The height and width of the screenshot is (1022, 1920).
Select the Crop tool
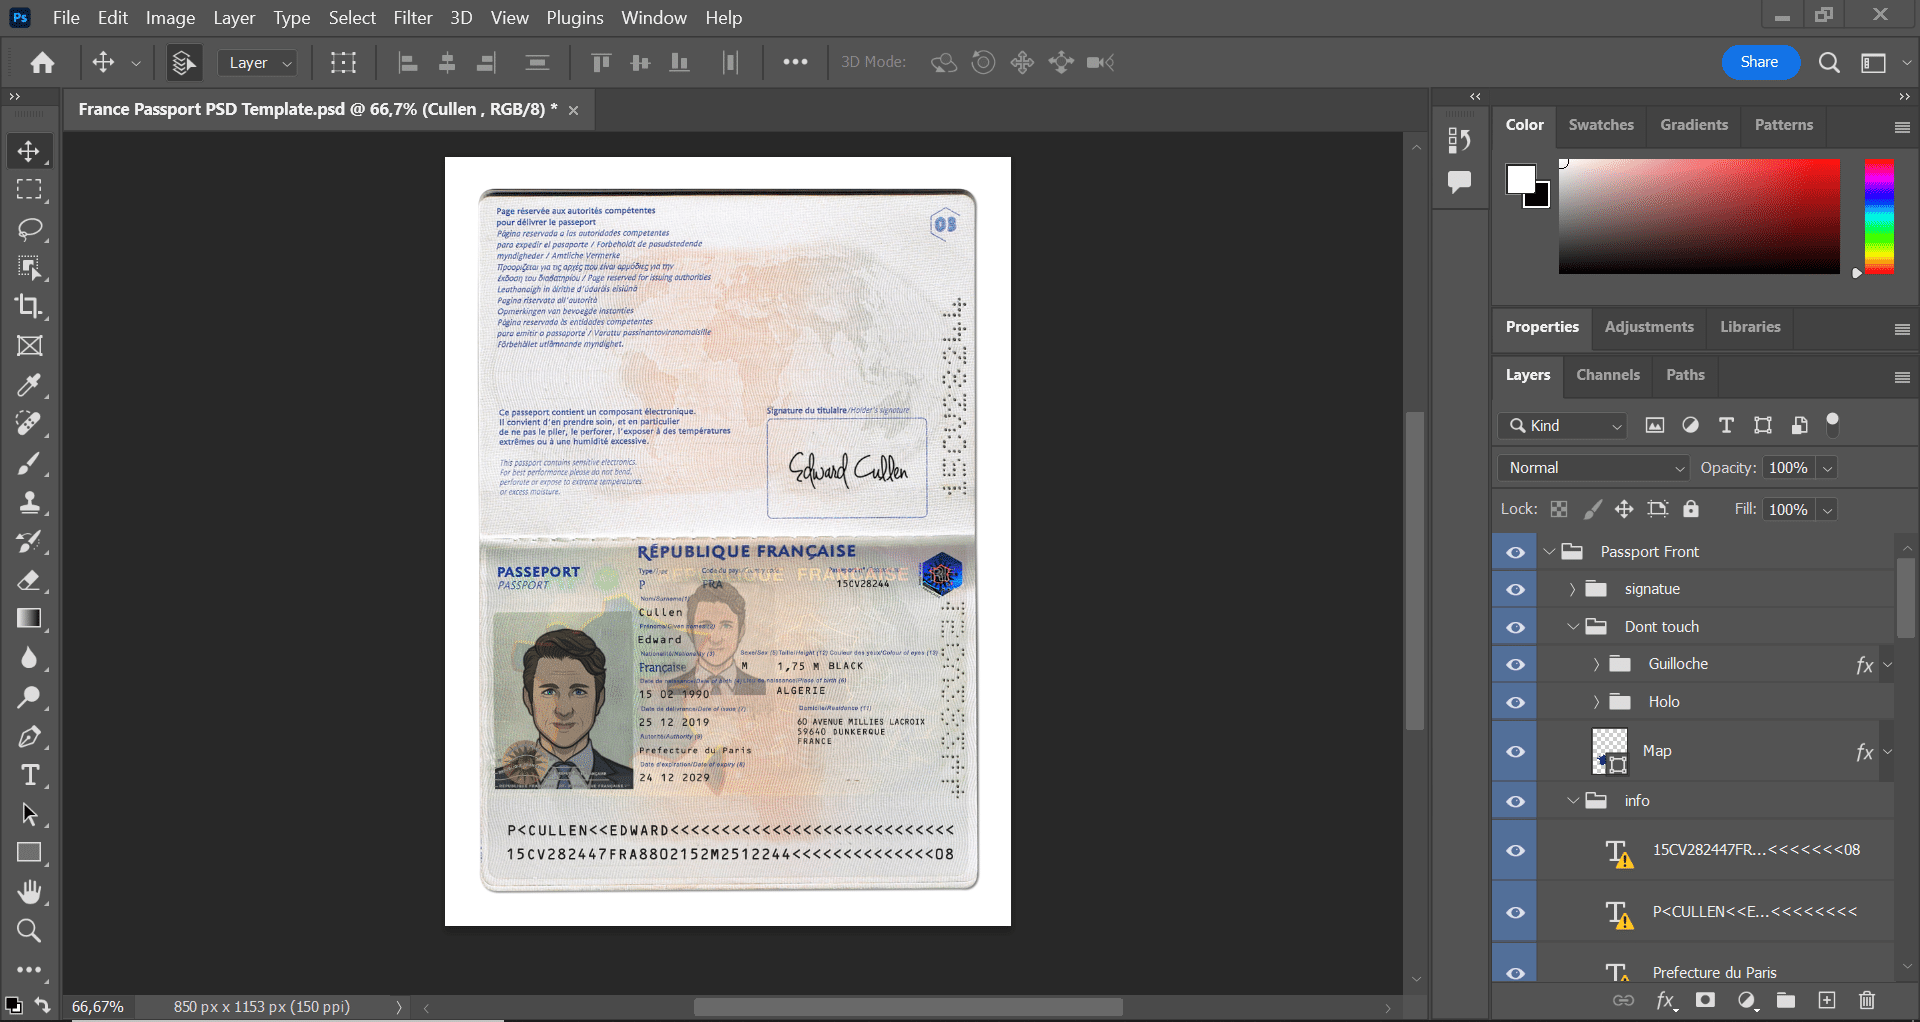[x=29, y=307]
